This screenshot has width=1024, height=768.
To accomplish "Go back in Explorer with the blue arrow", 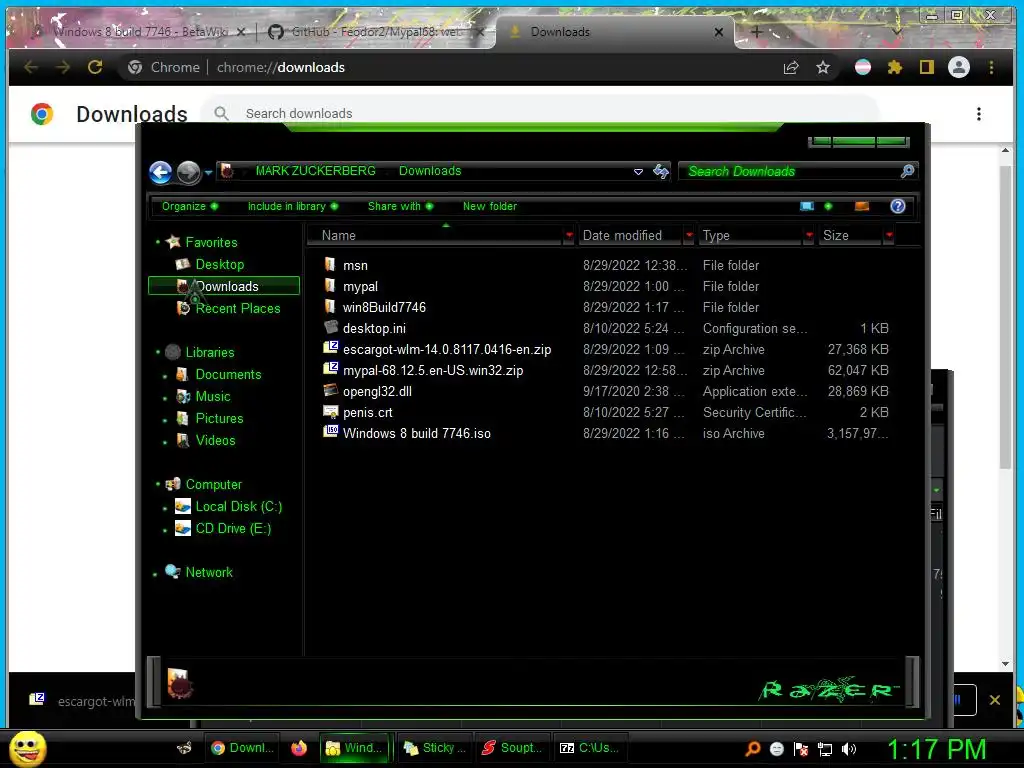I will click(x=160, y=172).
